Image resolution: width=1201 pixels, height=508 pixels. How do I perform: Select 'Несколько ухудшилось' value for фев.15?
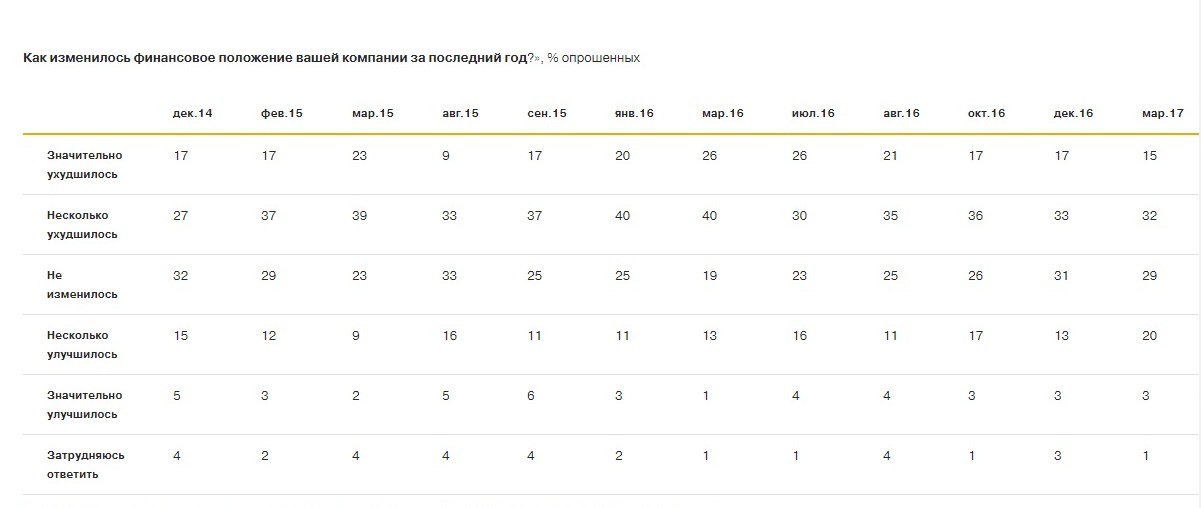tap(269, 215)
